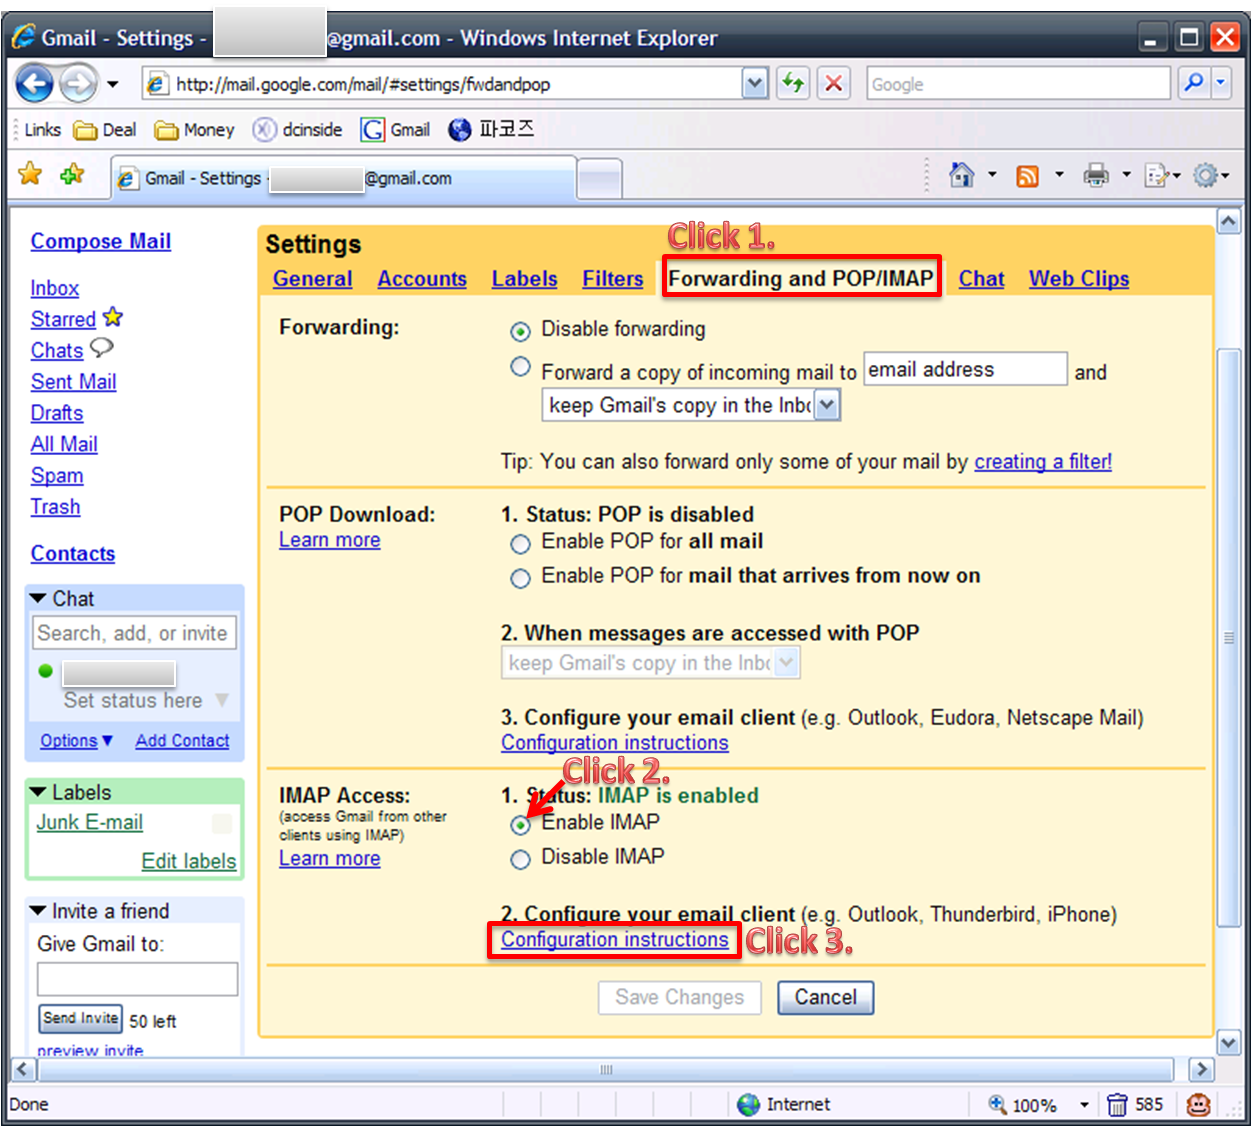Viewport: 1252px width, 1127px height.
Task: Click the browser Forward arrow button
Action: coord(79,84)
